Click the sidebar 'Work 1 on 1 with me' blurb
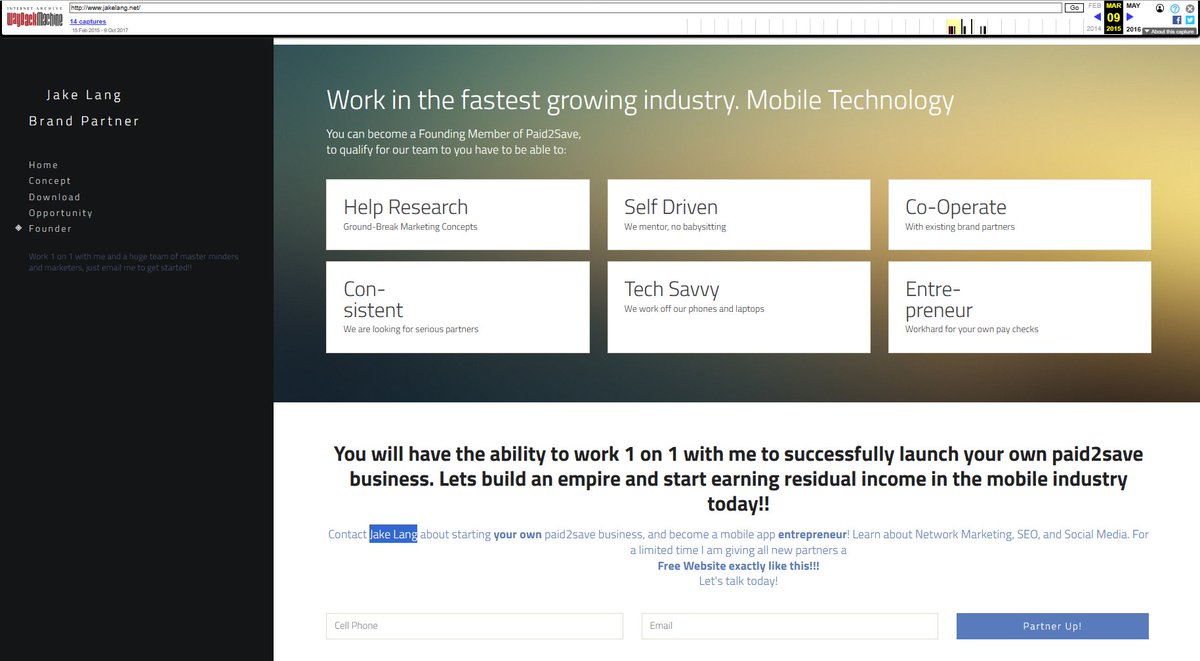 (x=133, y=262)
